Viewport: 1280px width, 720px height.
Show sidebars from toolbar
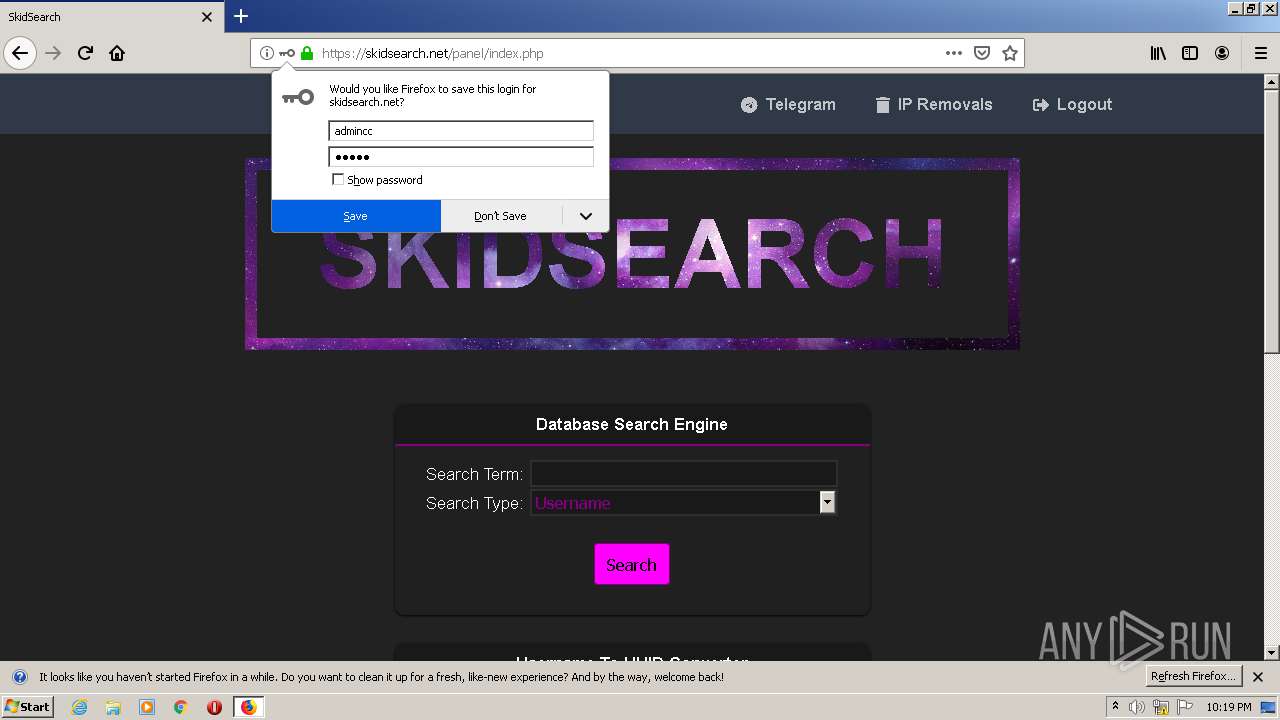coord(1190,53)
